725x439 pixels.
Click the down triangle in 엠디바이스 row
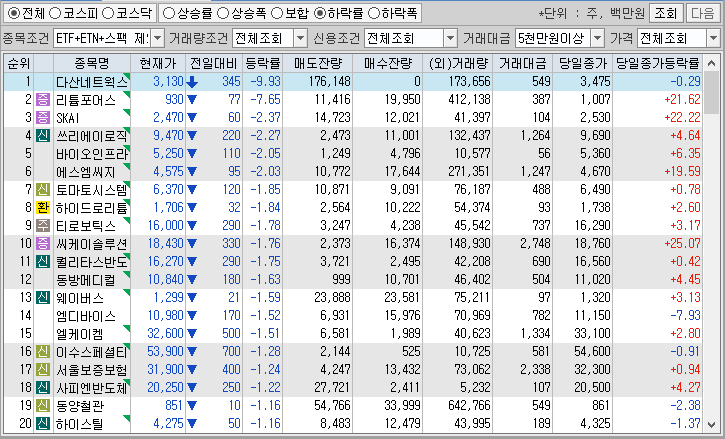(192, 315)
